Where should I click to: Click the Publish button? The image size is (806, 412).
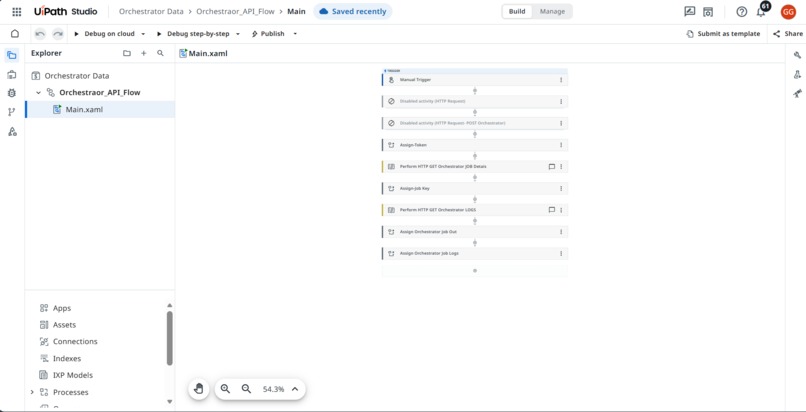(268, 34)
